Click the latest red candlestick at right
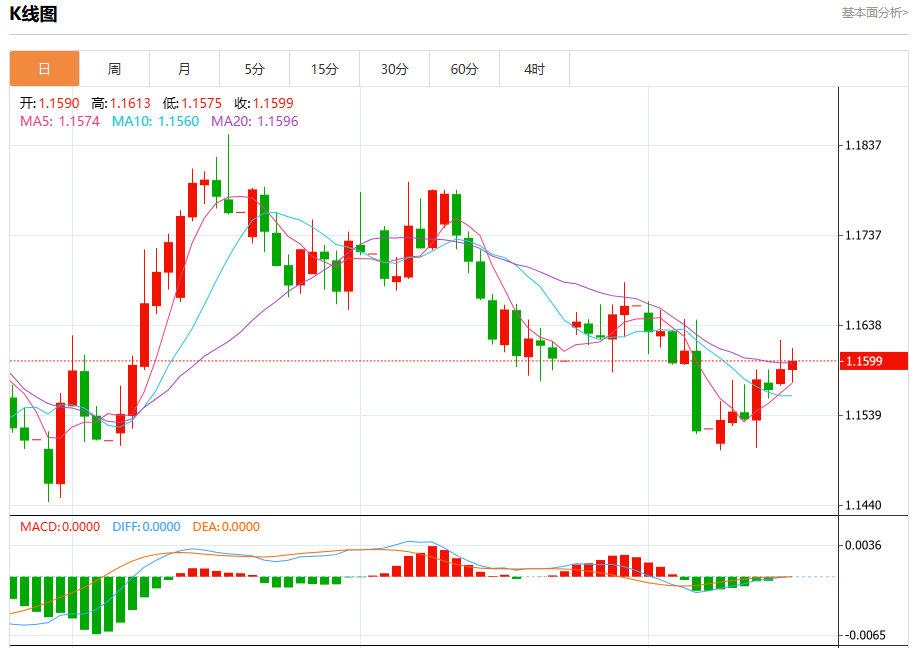The width and height of the screenshot is (914, 648). point(792,365)
